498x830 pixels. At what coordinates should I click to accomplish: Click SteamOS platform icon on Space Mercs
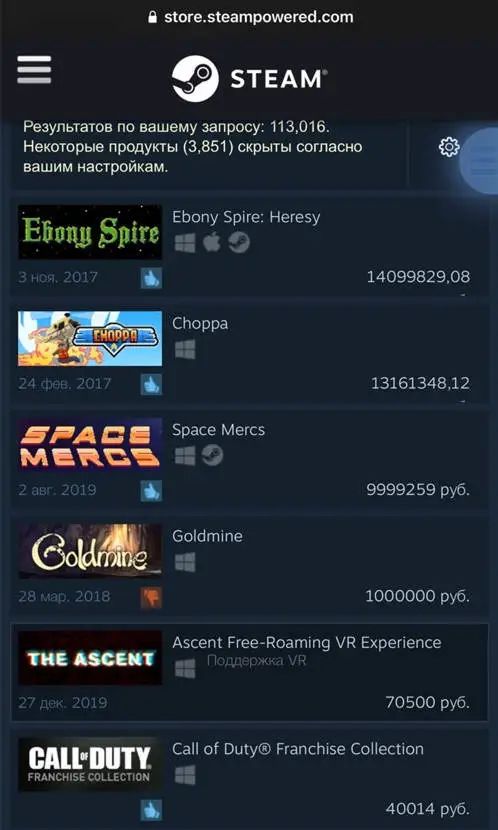(x=212, y=455)
